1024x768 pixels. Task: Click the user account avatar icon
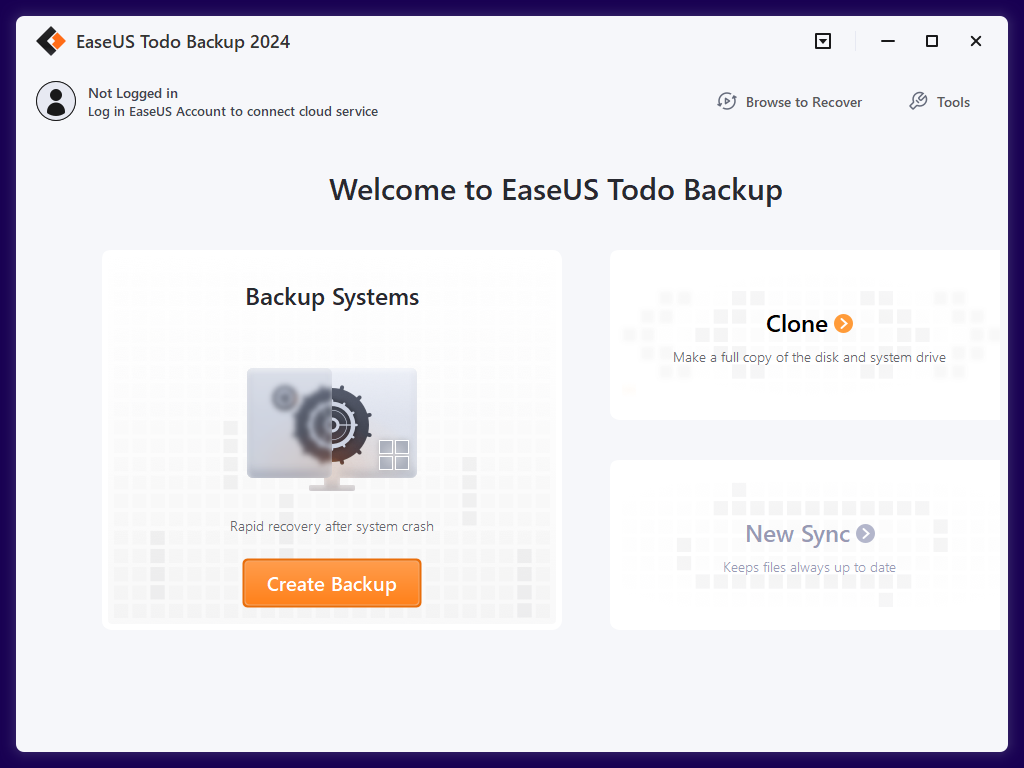pyautogui.click(x=56, y=101)
